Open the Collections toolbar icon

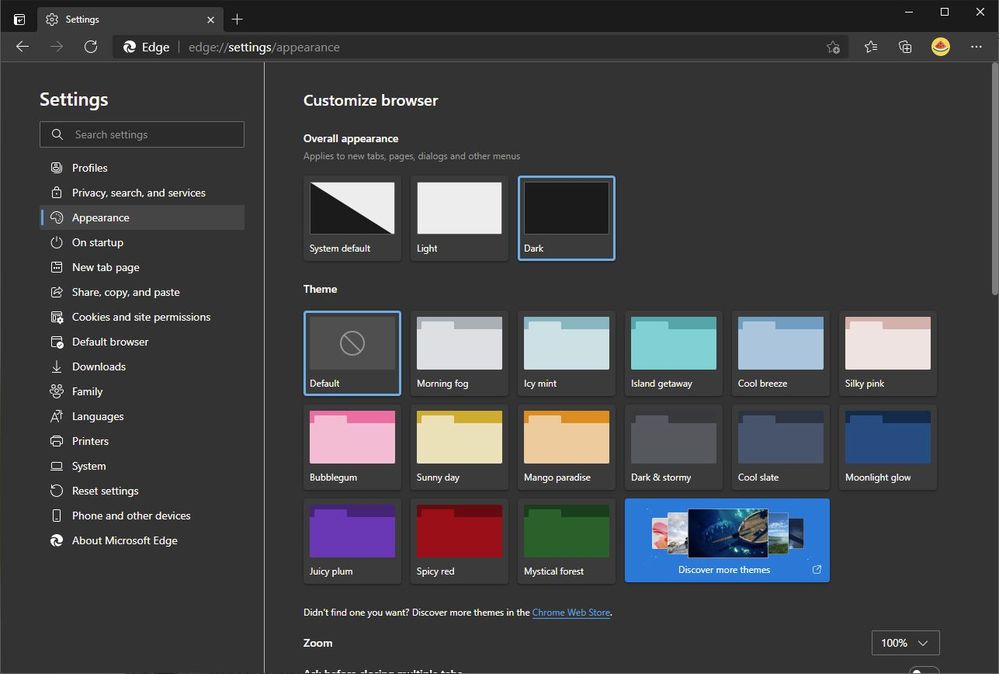tap(905, 47)
